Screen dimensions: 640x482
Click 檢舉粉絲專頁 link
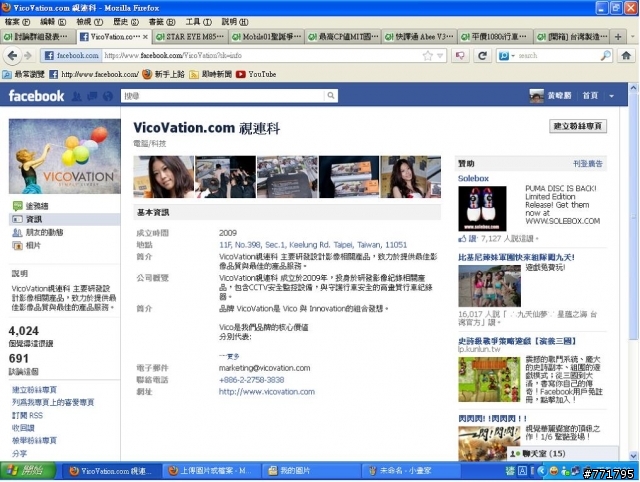tap(34, 441)
